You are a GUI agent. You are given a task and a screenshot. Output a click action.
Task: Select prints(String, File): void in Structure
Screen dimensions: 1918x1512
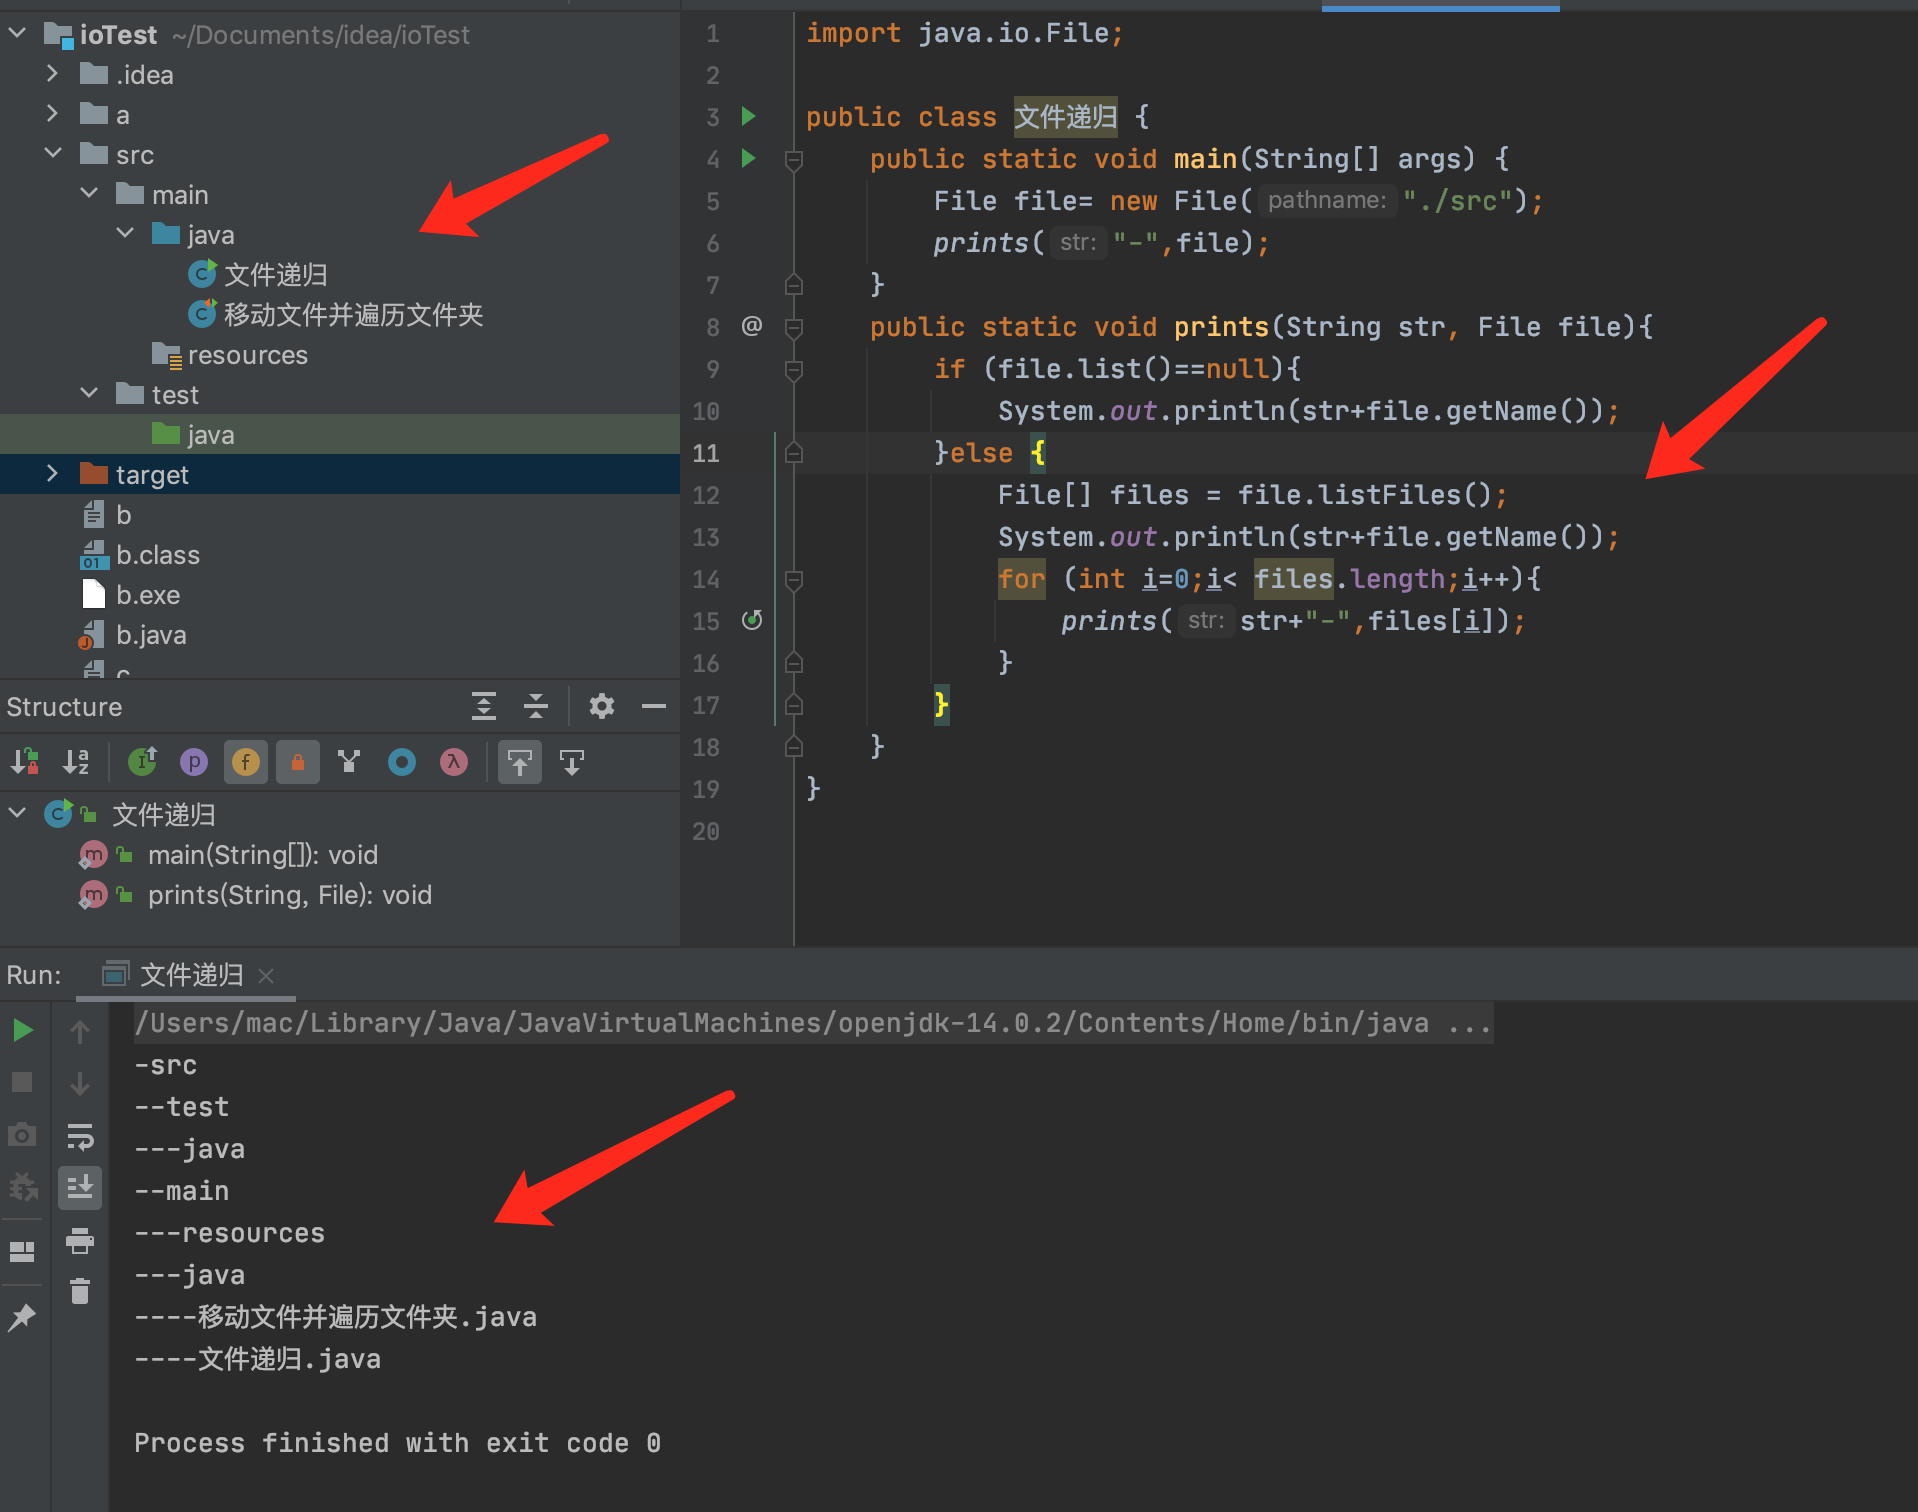pyautogui.click(x=290, y=895)
